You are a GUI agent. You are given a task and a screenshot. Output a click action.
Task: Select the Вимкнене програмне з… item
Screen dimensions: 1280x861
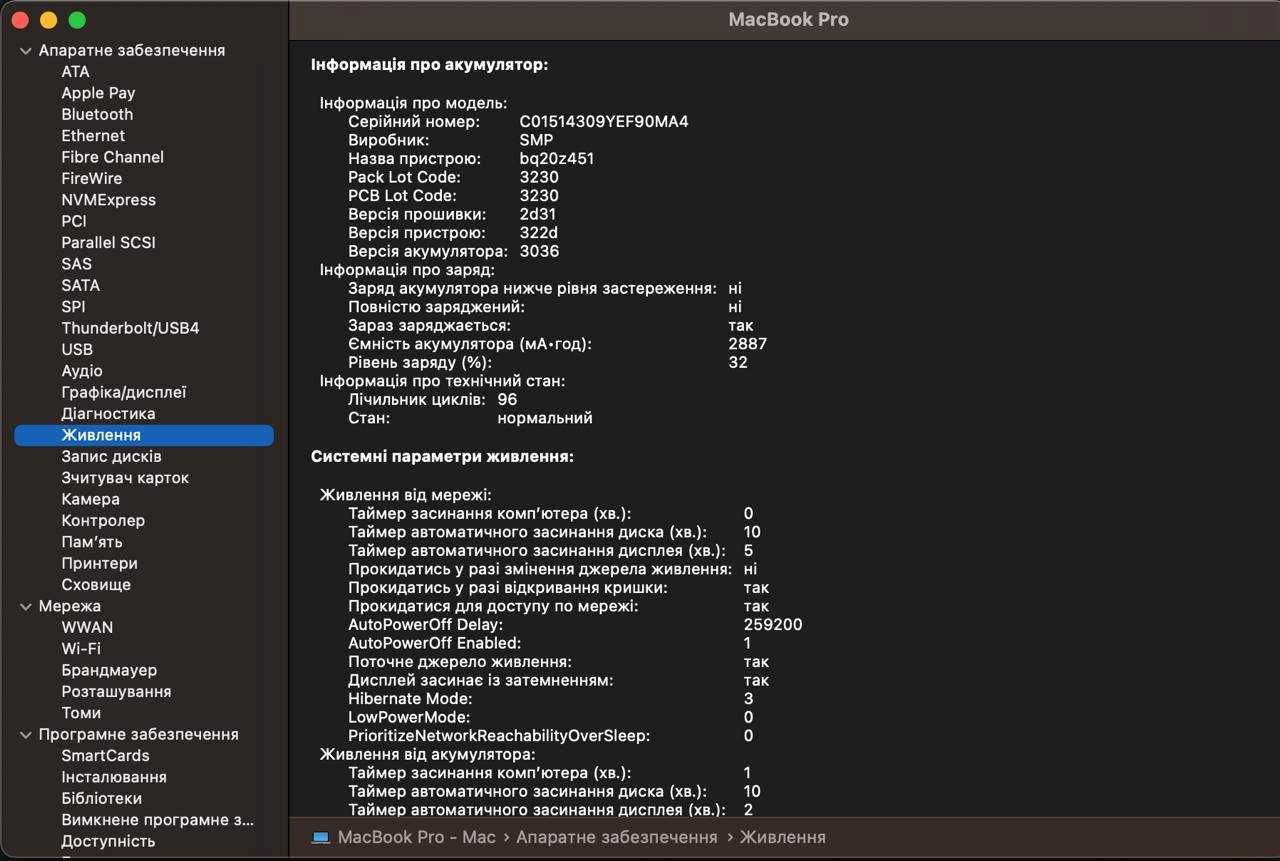click(x=158, y=819)
